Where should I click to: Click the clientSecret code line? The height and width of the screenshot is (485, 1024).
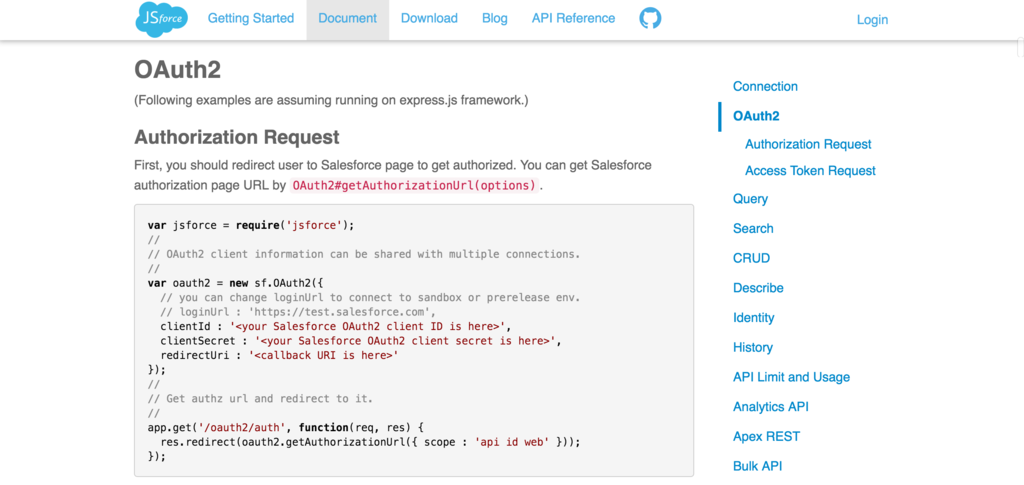(x=360, y=341)
